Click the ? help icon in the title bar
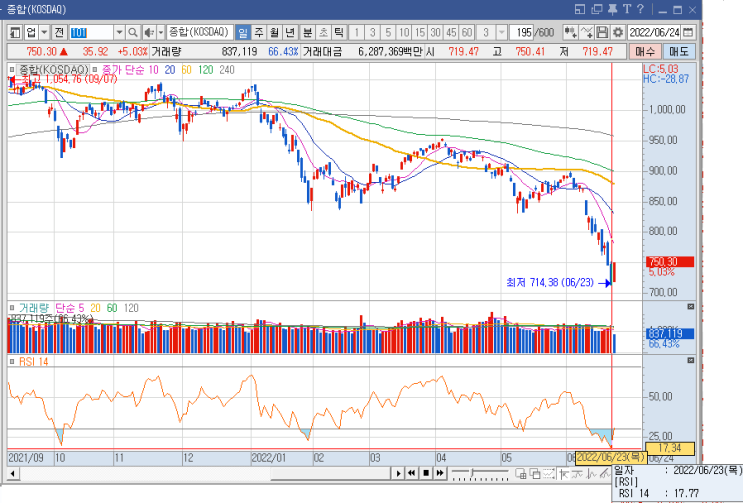The image size is (743, 503). [x=640, y=9]
